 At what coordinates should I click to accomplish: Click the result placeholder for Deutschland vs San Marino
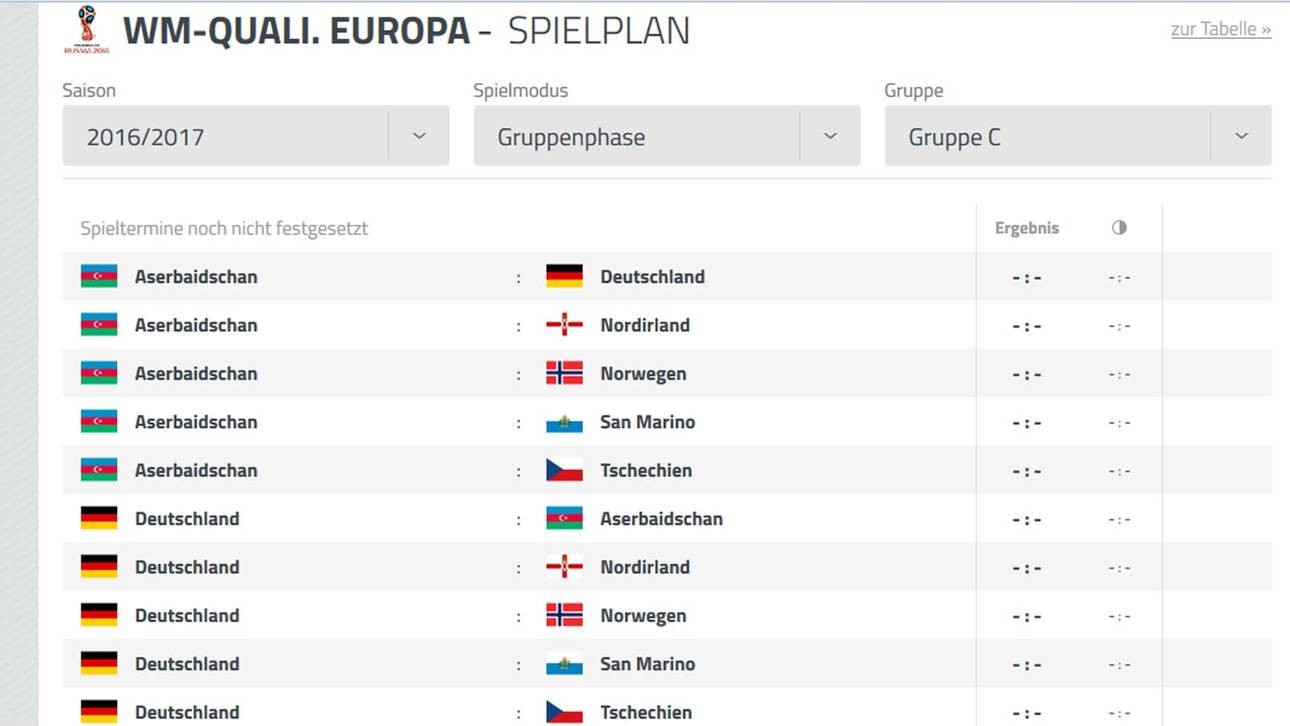point(1026,663)
